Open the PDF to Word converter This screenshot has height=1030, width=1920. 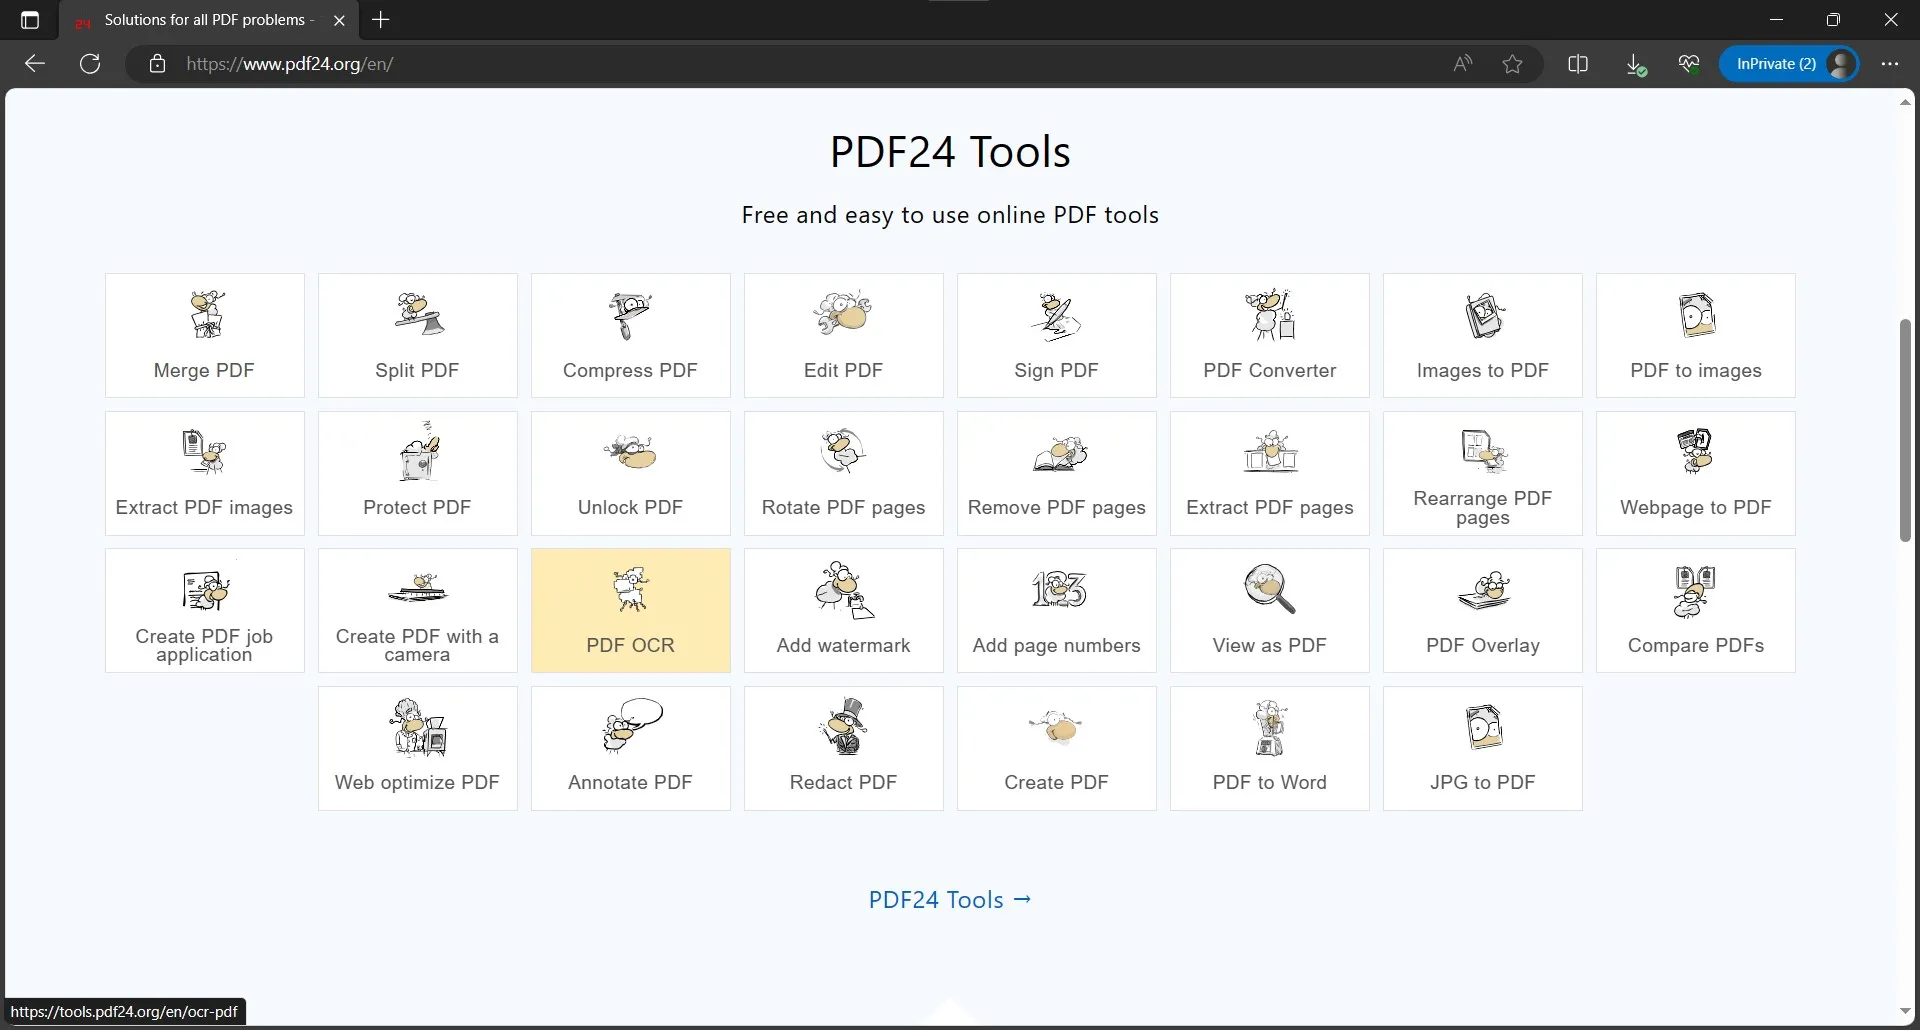coord(1269,747)
